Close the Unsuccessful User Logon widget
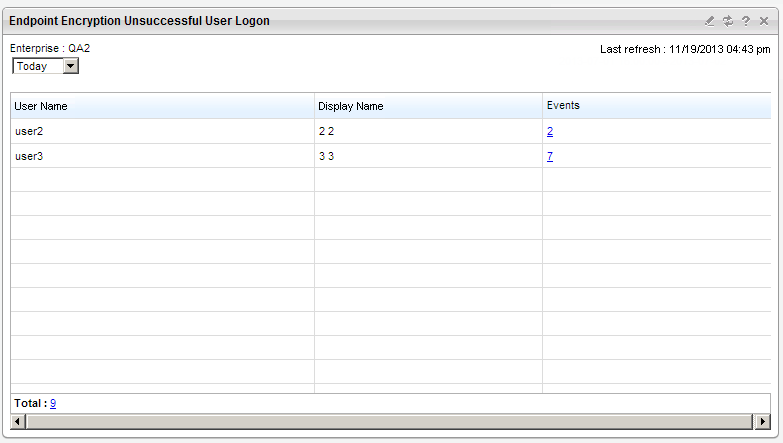This screenshot has width=783, height=443. [x=764, y=21]
